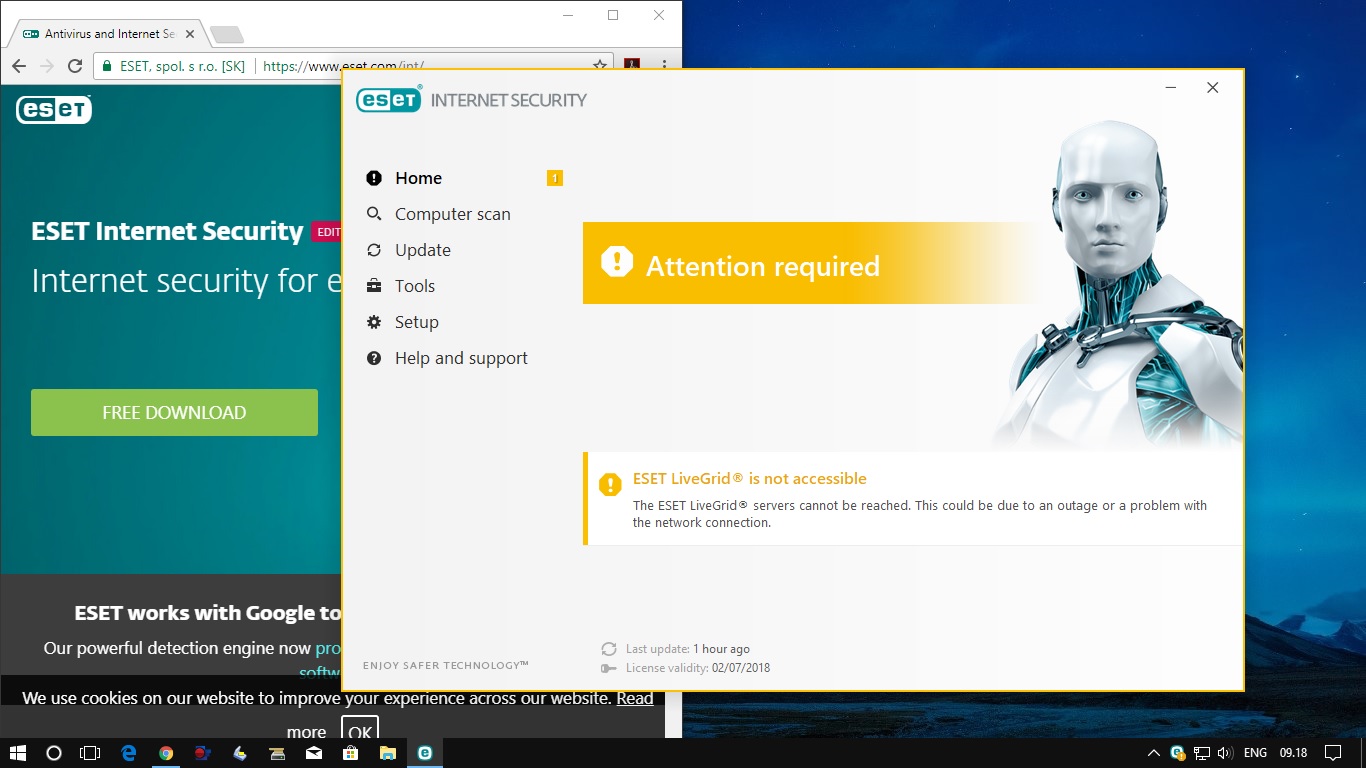Open the Mail app from taskbar
This screenshot has height=768, width=1366.
click(x=314, y=753)
